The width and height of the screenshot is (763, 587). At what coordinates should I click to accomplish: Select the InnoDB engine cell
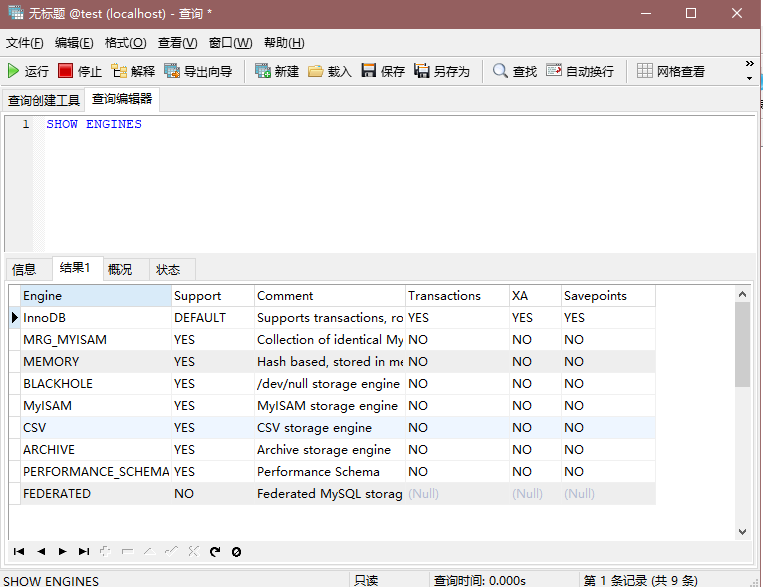[x=96, y=317]
